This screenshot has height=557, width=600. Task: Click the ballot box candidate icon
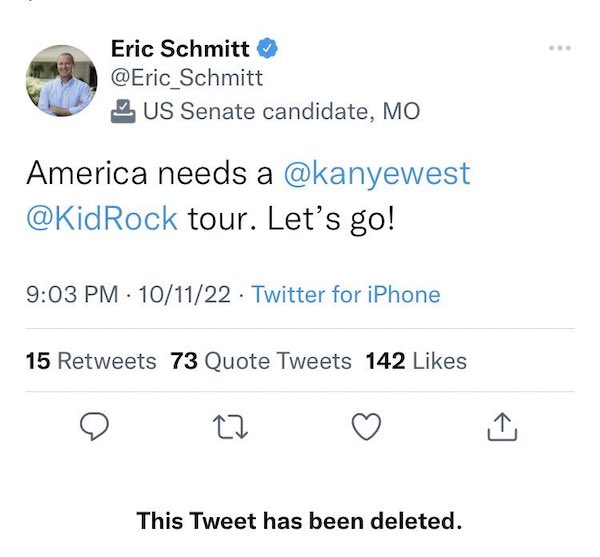(123, 110)
